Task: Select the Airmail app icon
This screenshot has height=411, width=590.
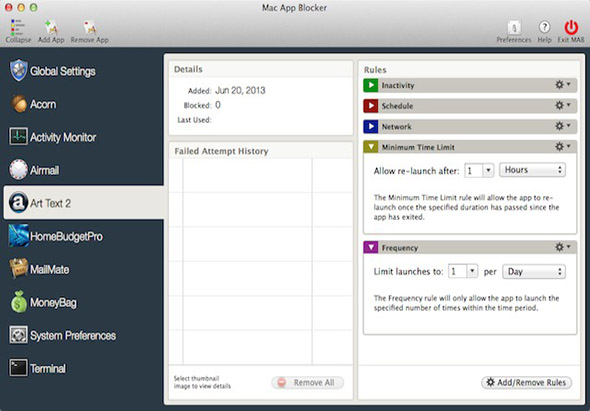Action: 18,169
